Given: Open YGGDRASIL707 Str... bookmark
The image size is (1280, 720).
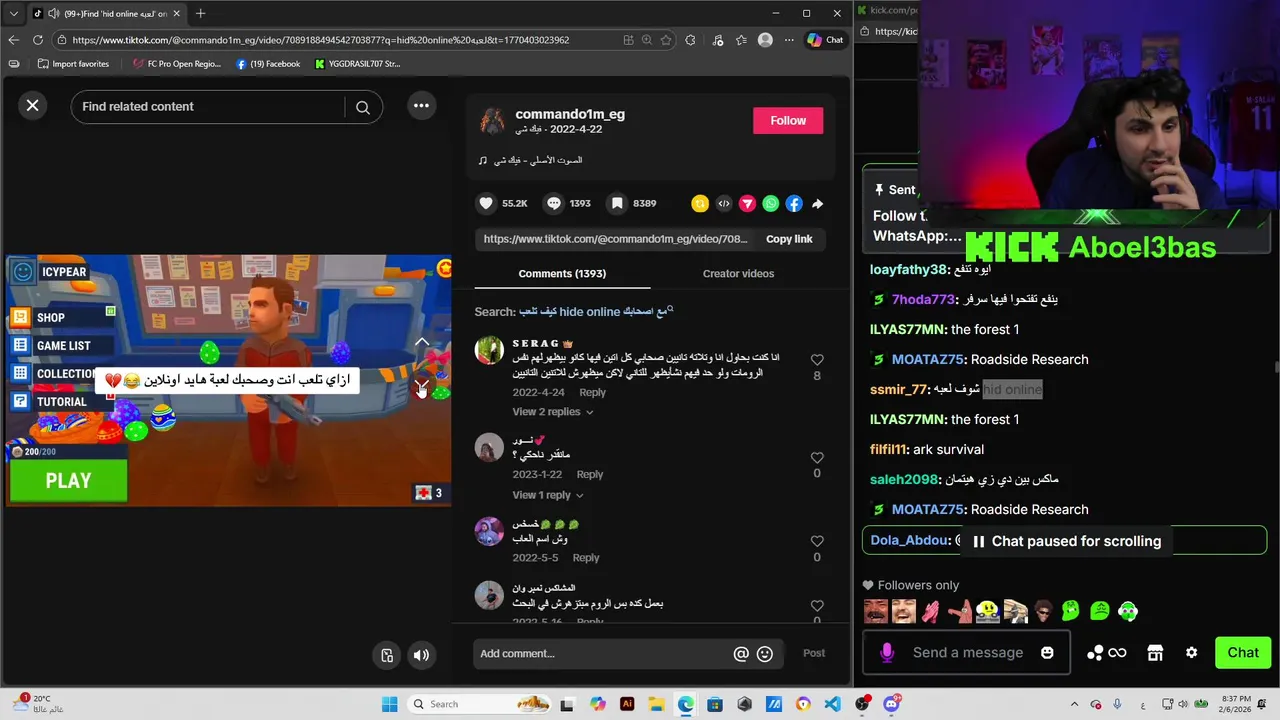Looking at the screenshot, I should pyautogui.click(x=358, y=64).
